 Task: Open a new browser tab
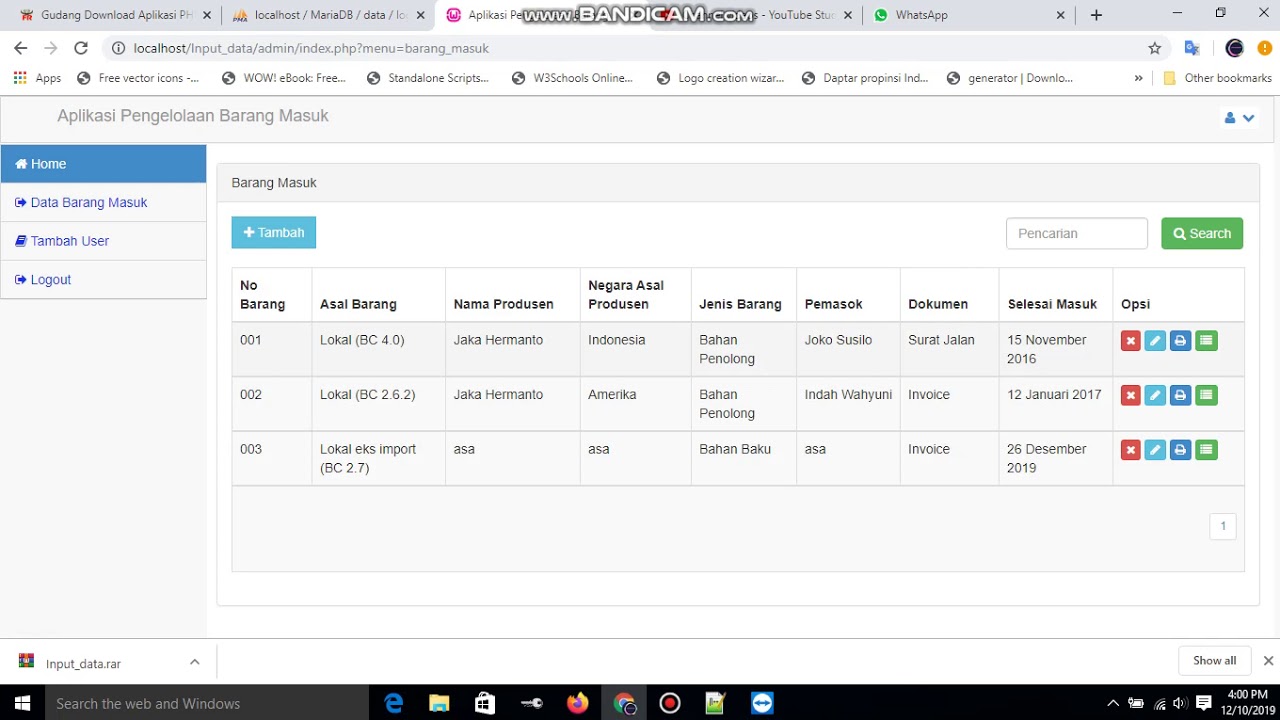[1096, 15]
